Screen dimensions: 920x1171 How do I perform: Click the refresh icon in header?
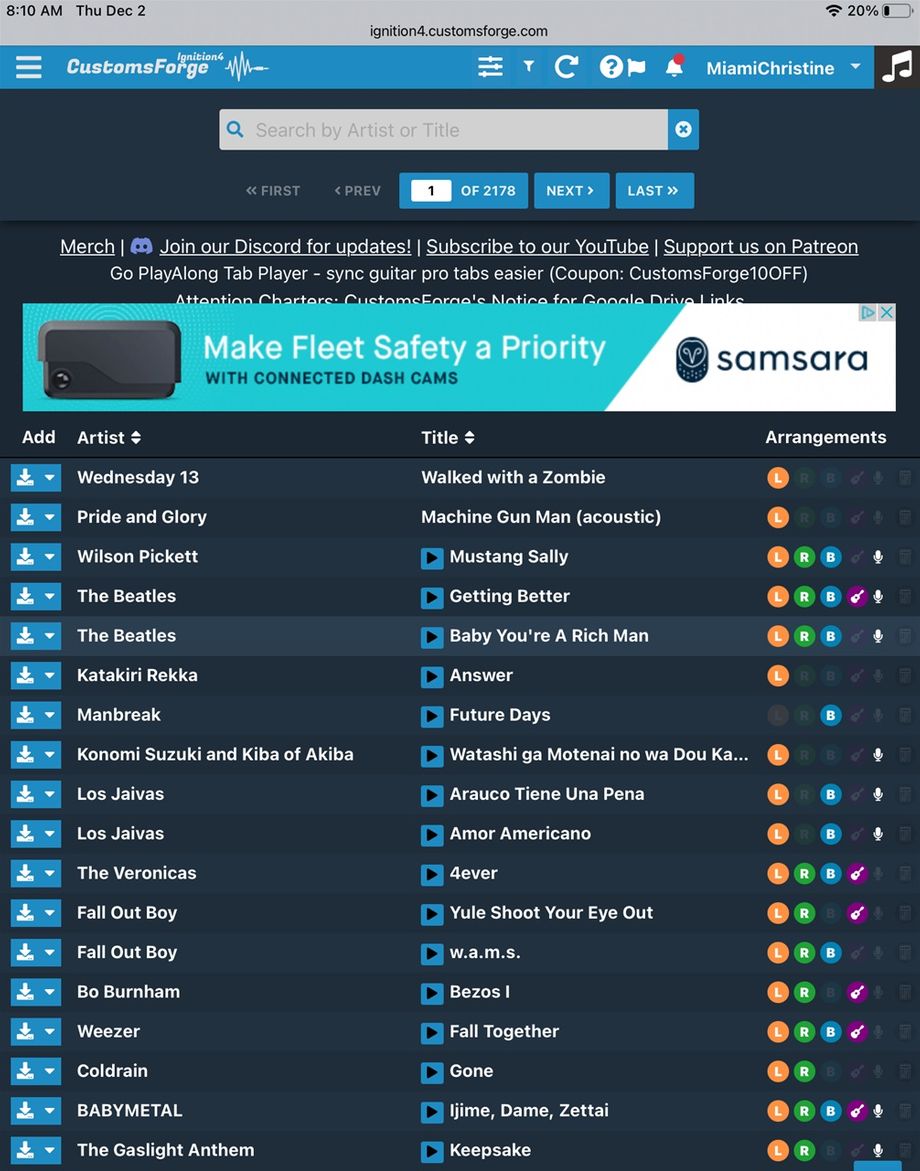point(566,67)
